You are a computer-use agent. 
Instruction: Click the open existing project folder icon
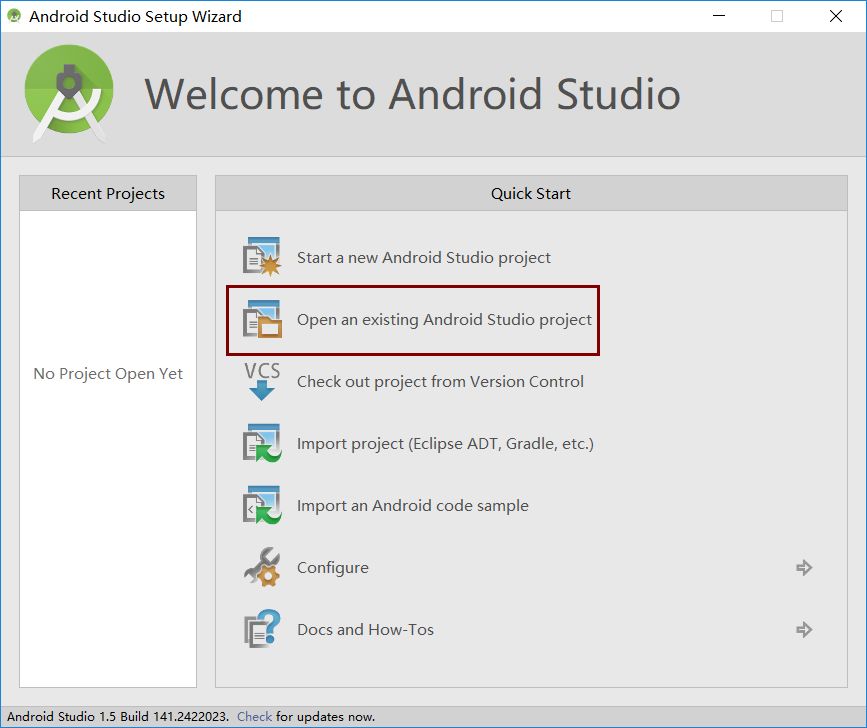click(x=262, y=319)
